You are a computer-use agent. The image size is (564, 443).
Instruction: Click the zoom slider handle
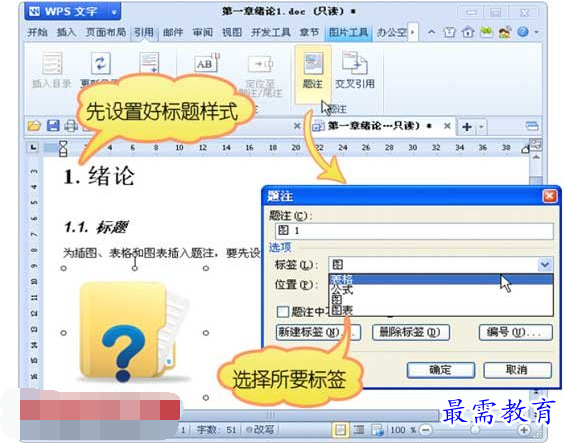(475, 430)
